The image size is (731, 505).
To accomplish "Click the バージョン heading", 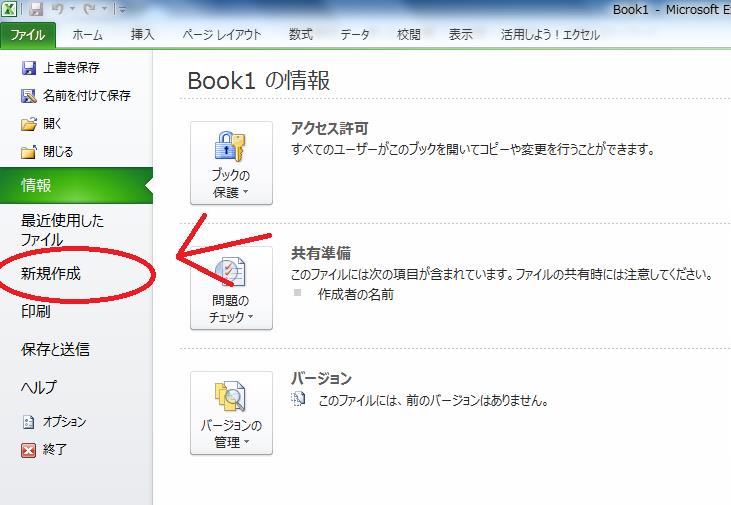I will pyautogui.click(x=321, y=378).
